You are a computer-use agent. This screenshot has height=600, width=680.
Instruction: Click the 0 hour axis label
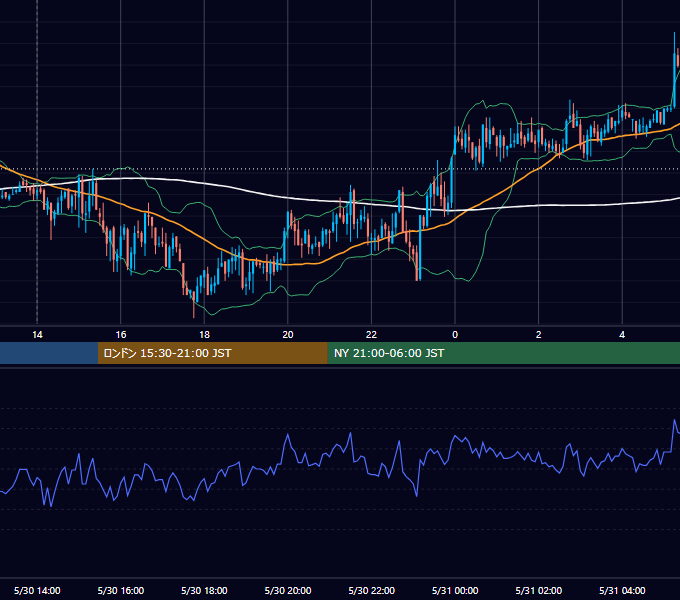(x=455, y=335)
